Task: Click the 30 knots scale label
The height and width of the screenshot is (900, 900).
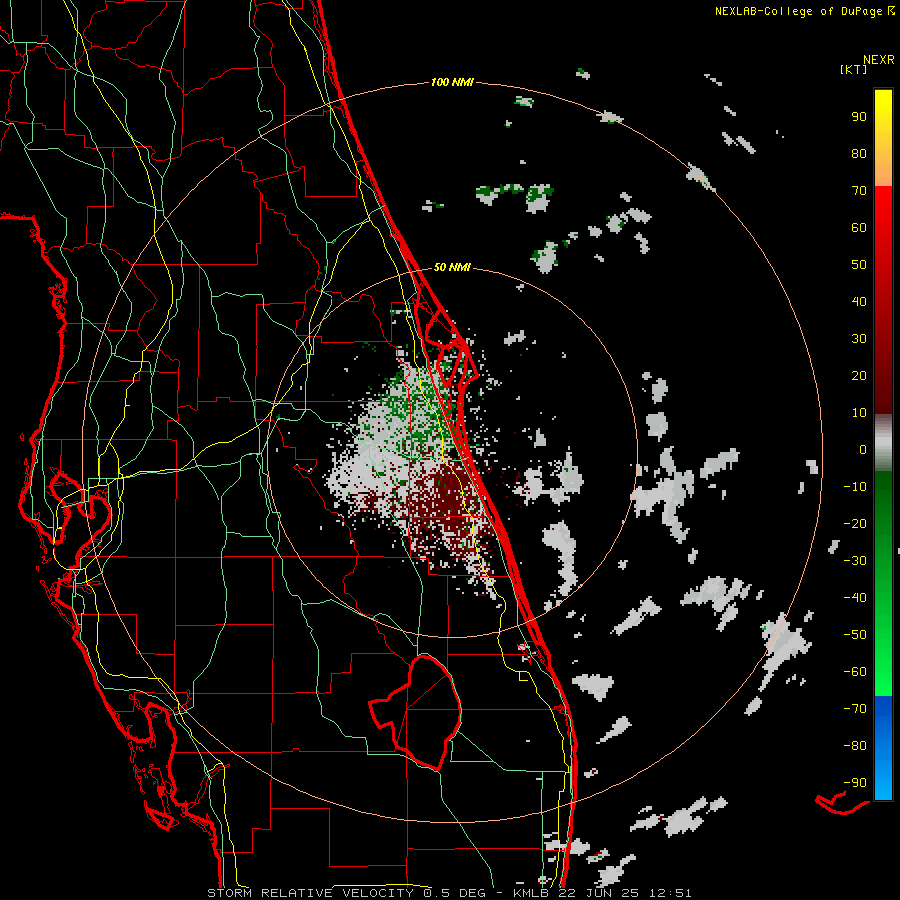Action: [859, 339]
